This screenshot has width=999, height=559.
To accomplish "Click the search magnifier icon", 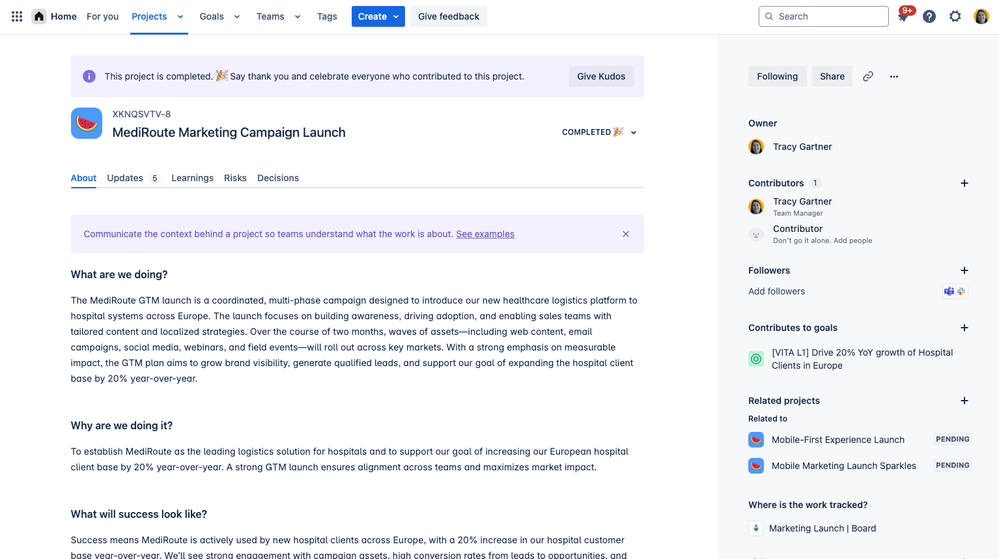I will (x=769, y=17).
